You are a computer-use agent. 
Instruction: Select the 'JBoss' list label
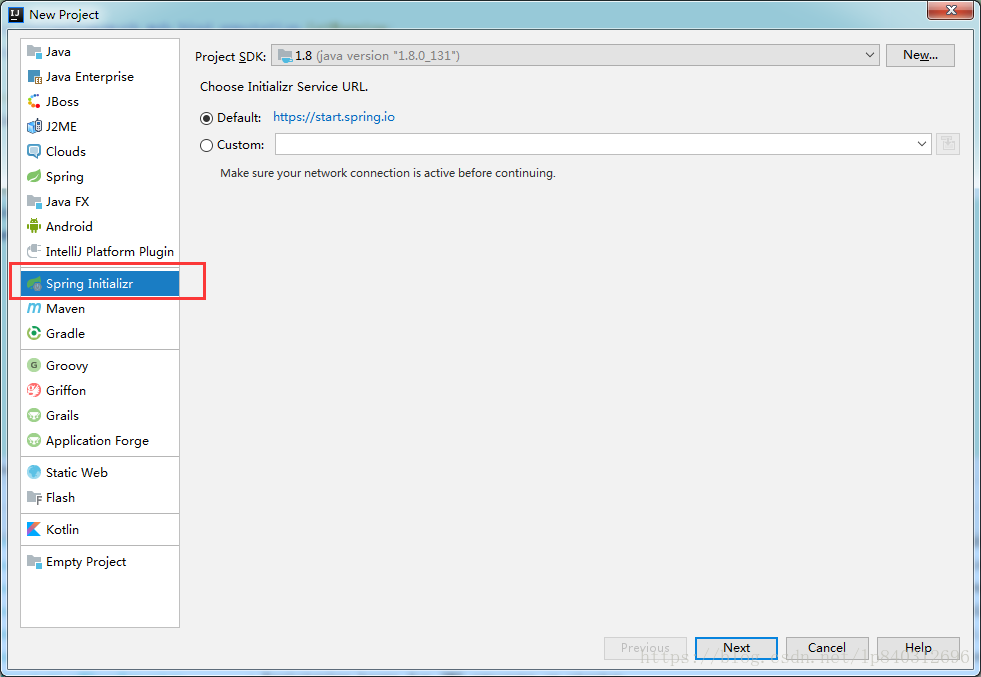coord(62,101)
